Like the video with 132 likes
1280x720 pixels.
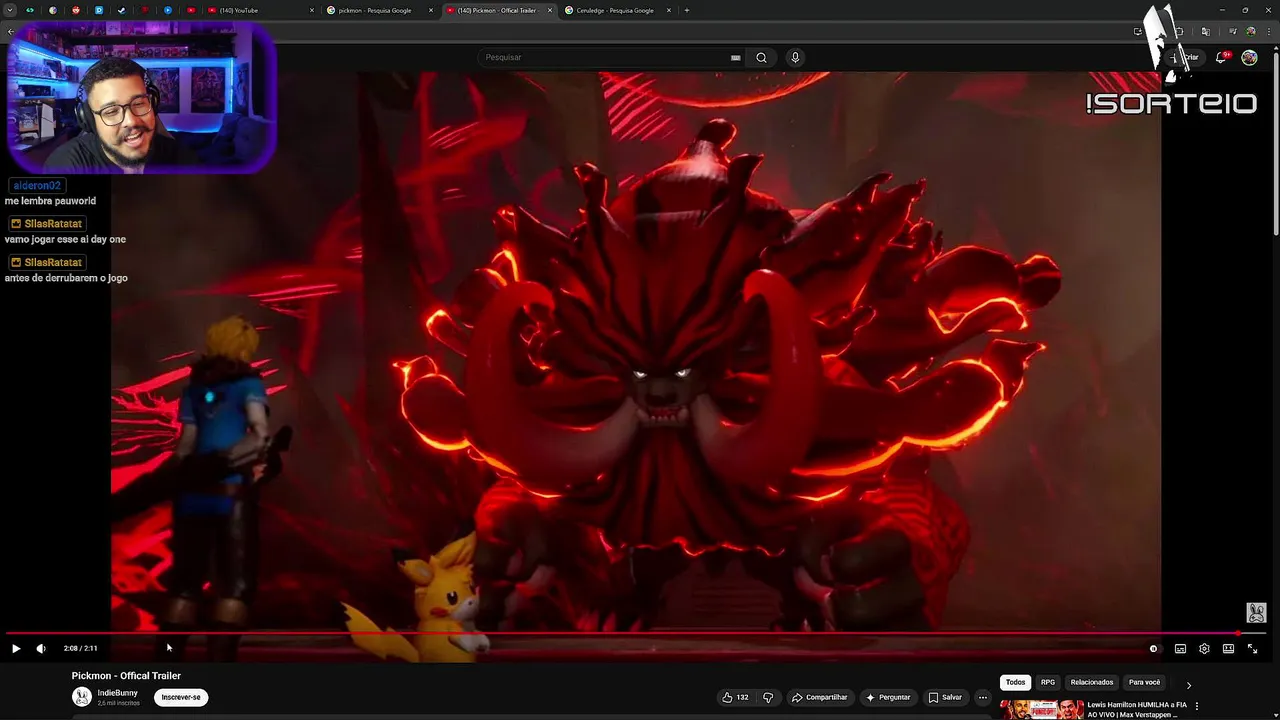tap(736, 697)
